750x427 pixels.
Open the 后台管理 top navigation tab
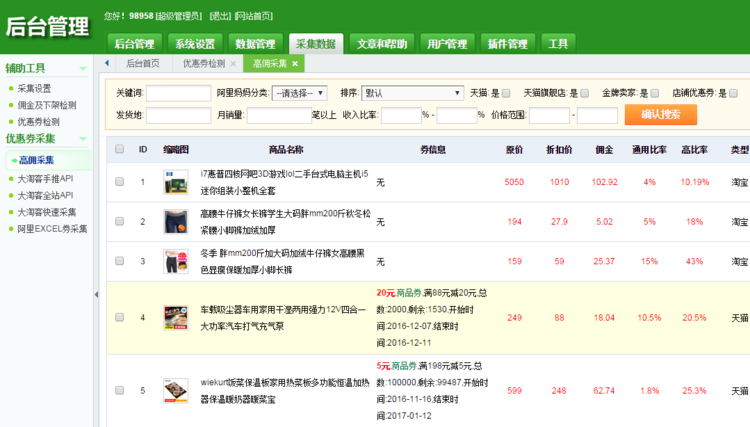click(x=134, y=44)
